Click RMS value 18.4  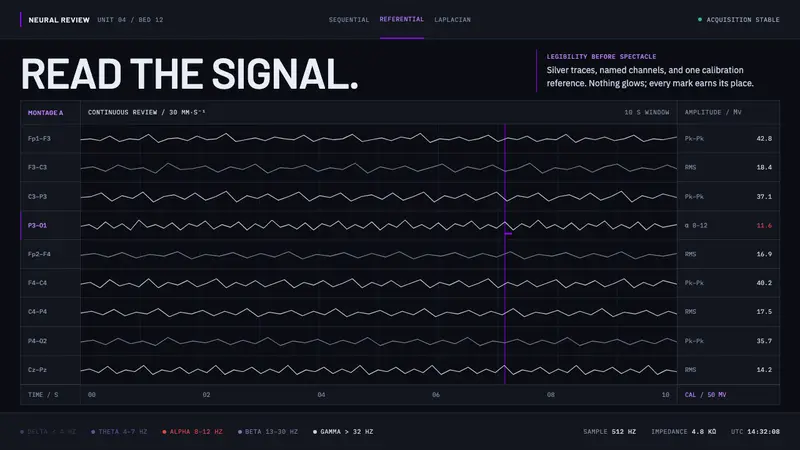tap(764, 167)
